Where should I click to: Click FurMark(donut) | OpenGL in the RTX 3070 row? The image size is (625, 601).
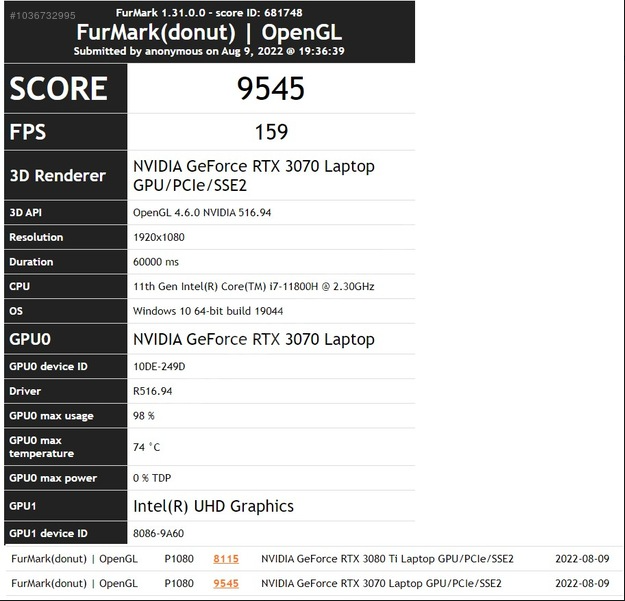pos(75,583)
